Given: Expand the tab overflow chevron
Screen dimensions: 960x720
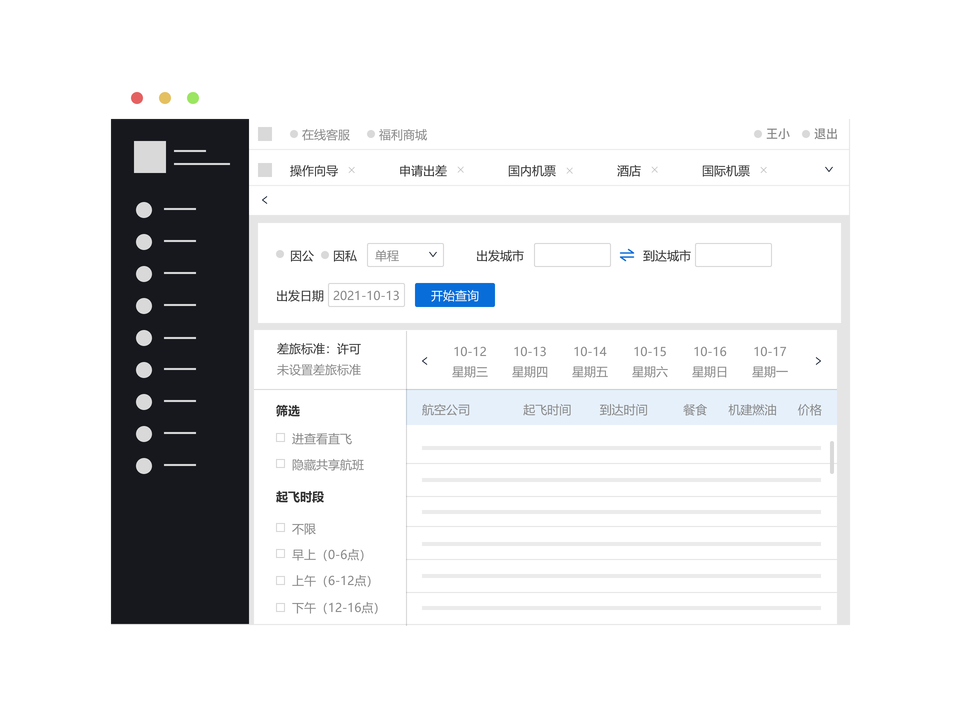Looking at the screenshot, I should 828,170.
